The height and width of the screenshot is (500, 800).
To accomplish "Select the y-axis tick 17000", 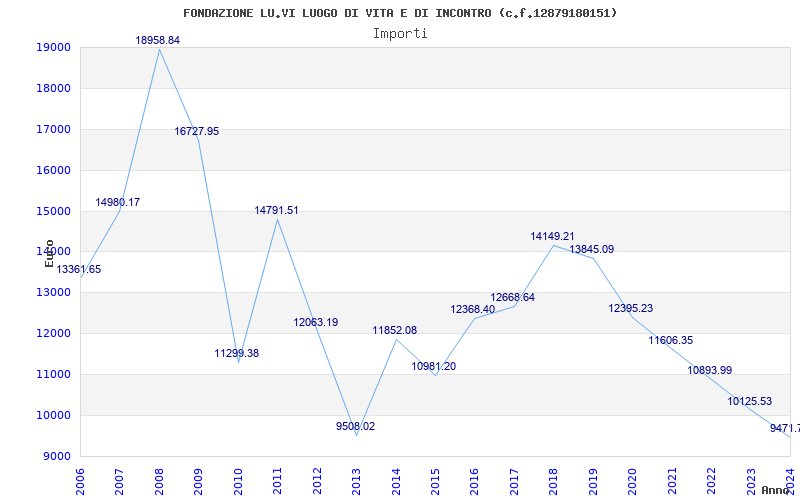I will [53, 130].
